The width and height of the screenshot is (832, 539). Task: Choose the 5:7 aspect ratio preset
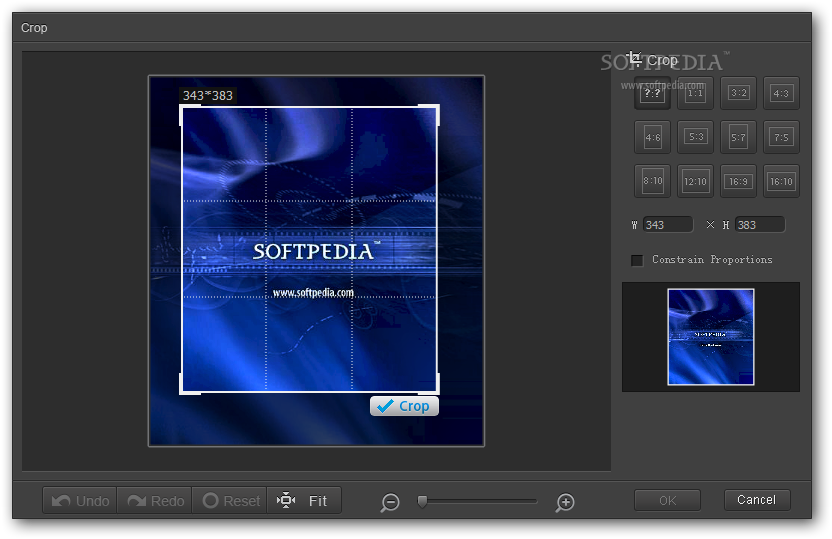click(x=738, y=137)
